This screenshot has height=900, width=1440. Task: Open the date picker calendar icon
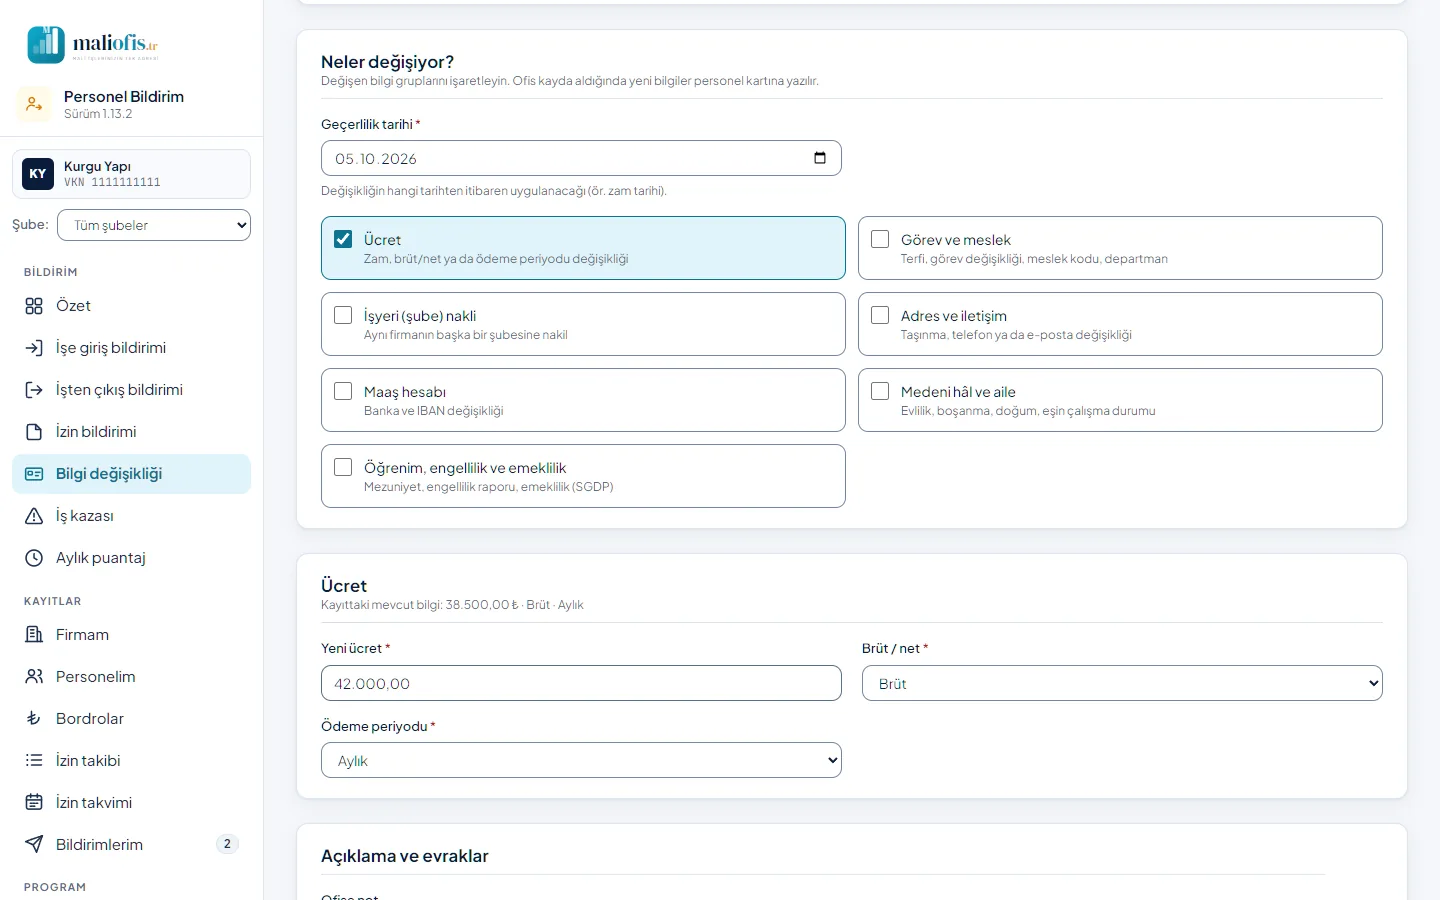tap(820, 158)
